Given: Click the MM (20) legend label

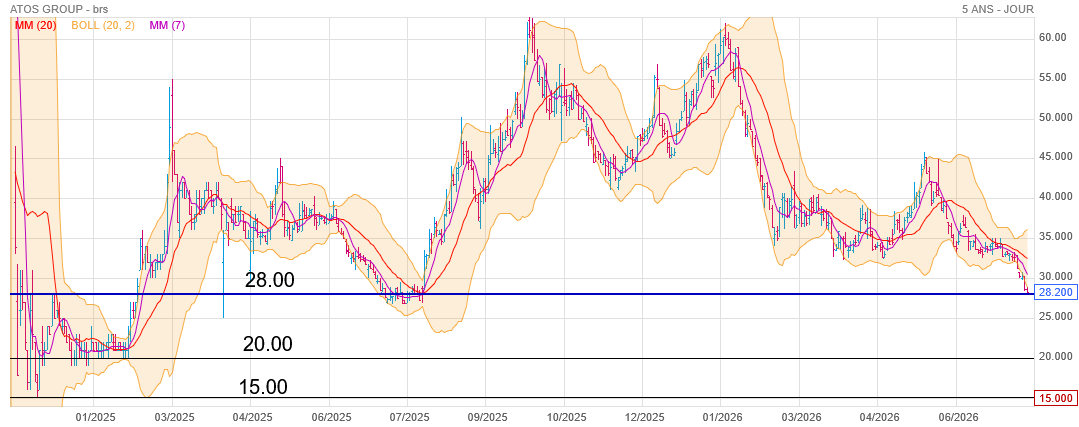Looking at the screenshot, I should (34, 25).
